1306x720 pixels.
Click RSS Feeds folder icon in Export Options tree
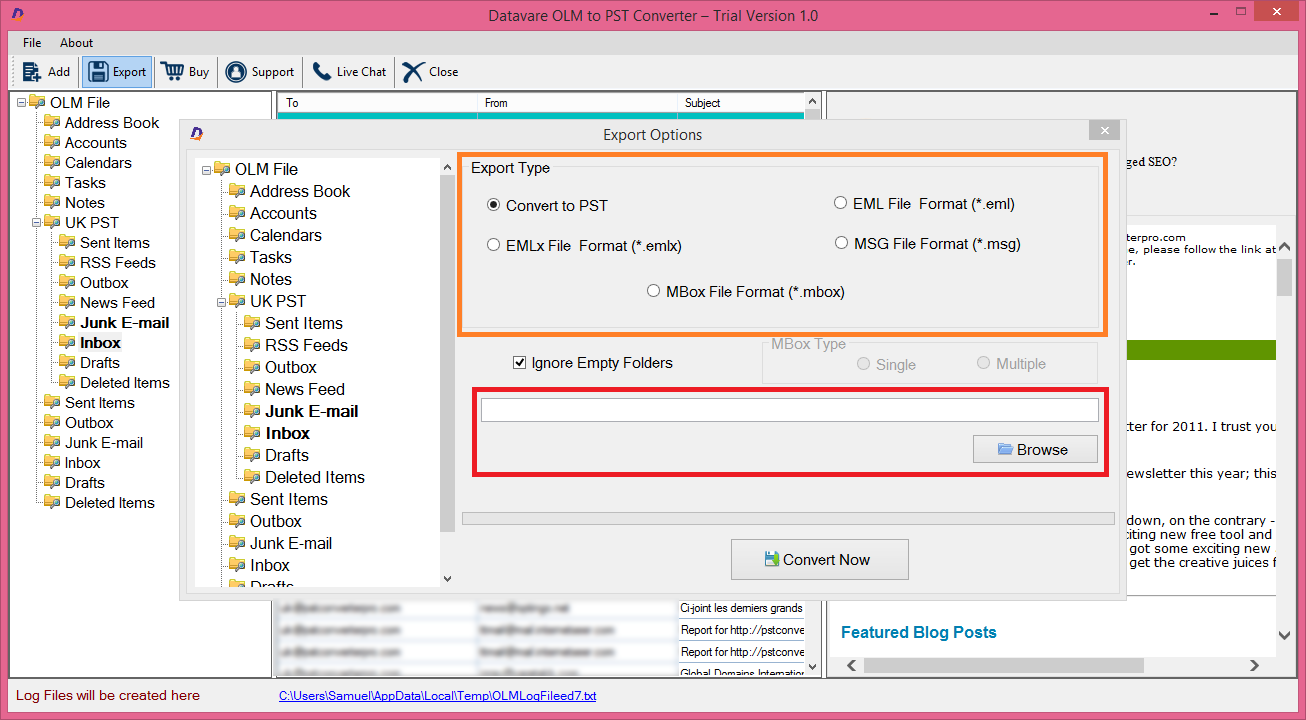[x=253, y=345]
